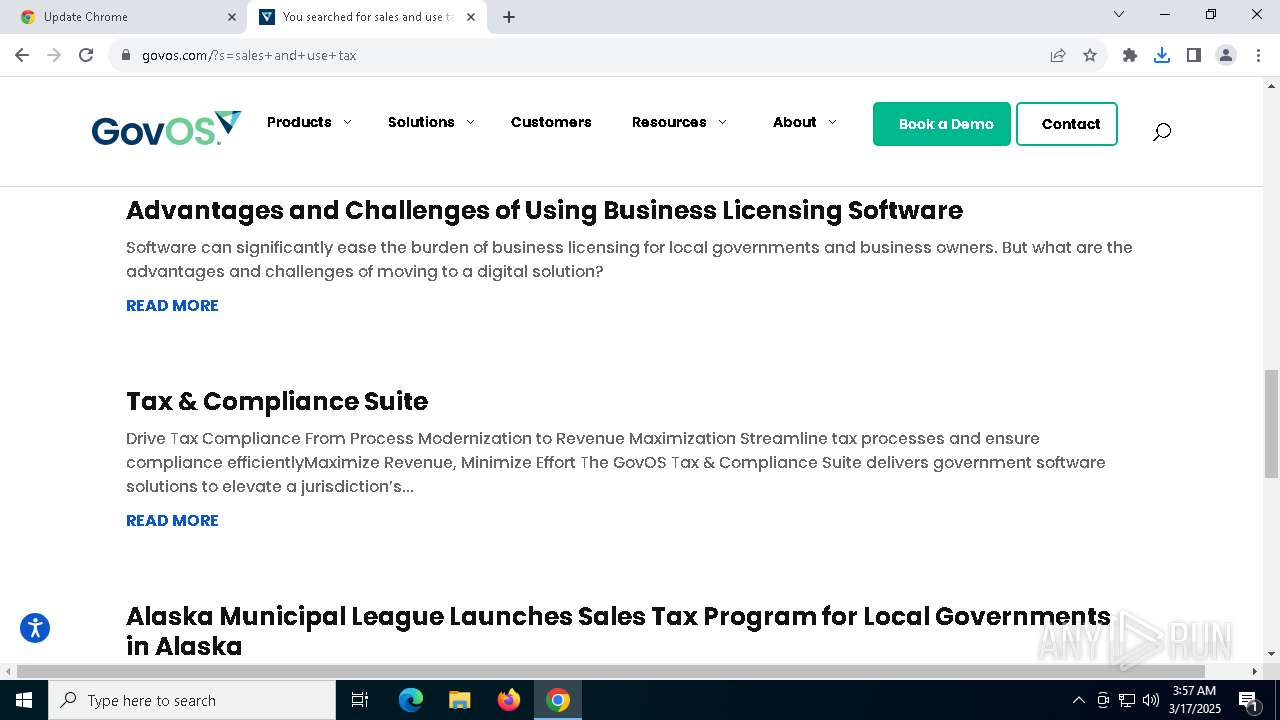This screenshot has height=720, width=1280.
Task: Open the Tax & Compliance Suite result
Action: (277, 401)
